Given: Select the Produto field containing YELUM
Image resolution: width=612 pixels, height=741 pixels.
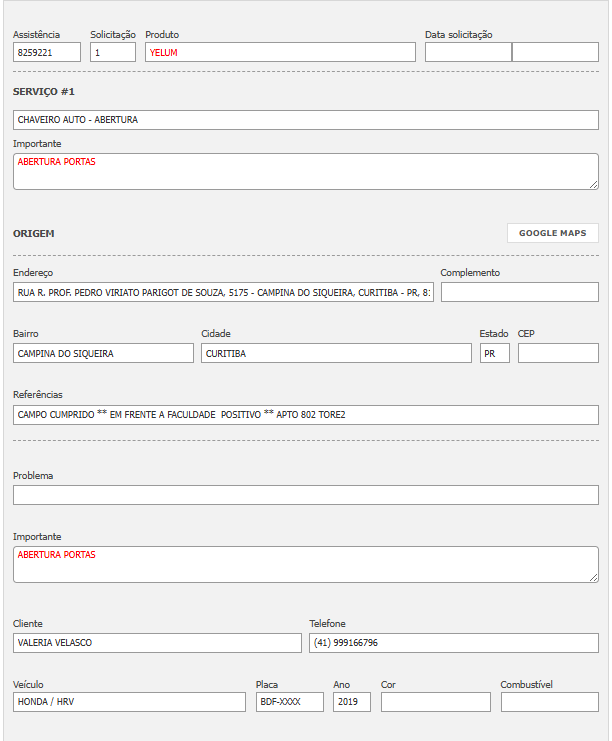Looking at the screenshot, I should (280, 52).
